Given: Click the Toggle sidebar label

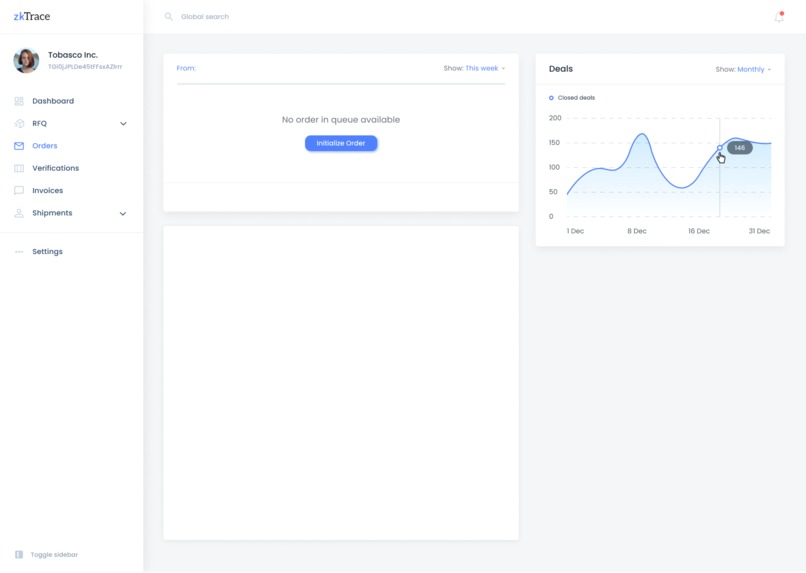Looking at the screenshot, I should click(54, 554).
